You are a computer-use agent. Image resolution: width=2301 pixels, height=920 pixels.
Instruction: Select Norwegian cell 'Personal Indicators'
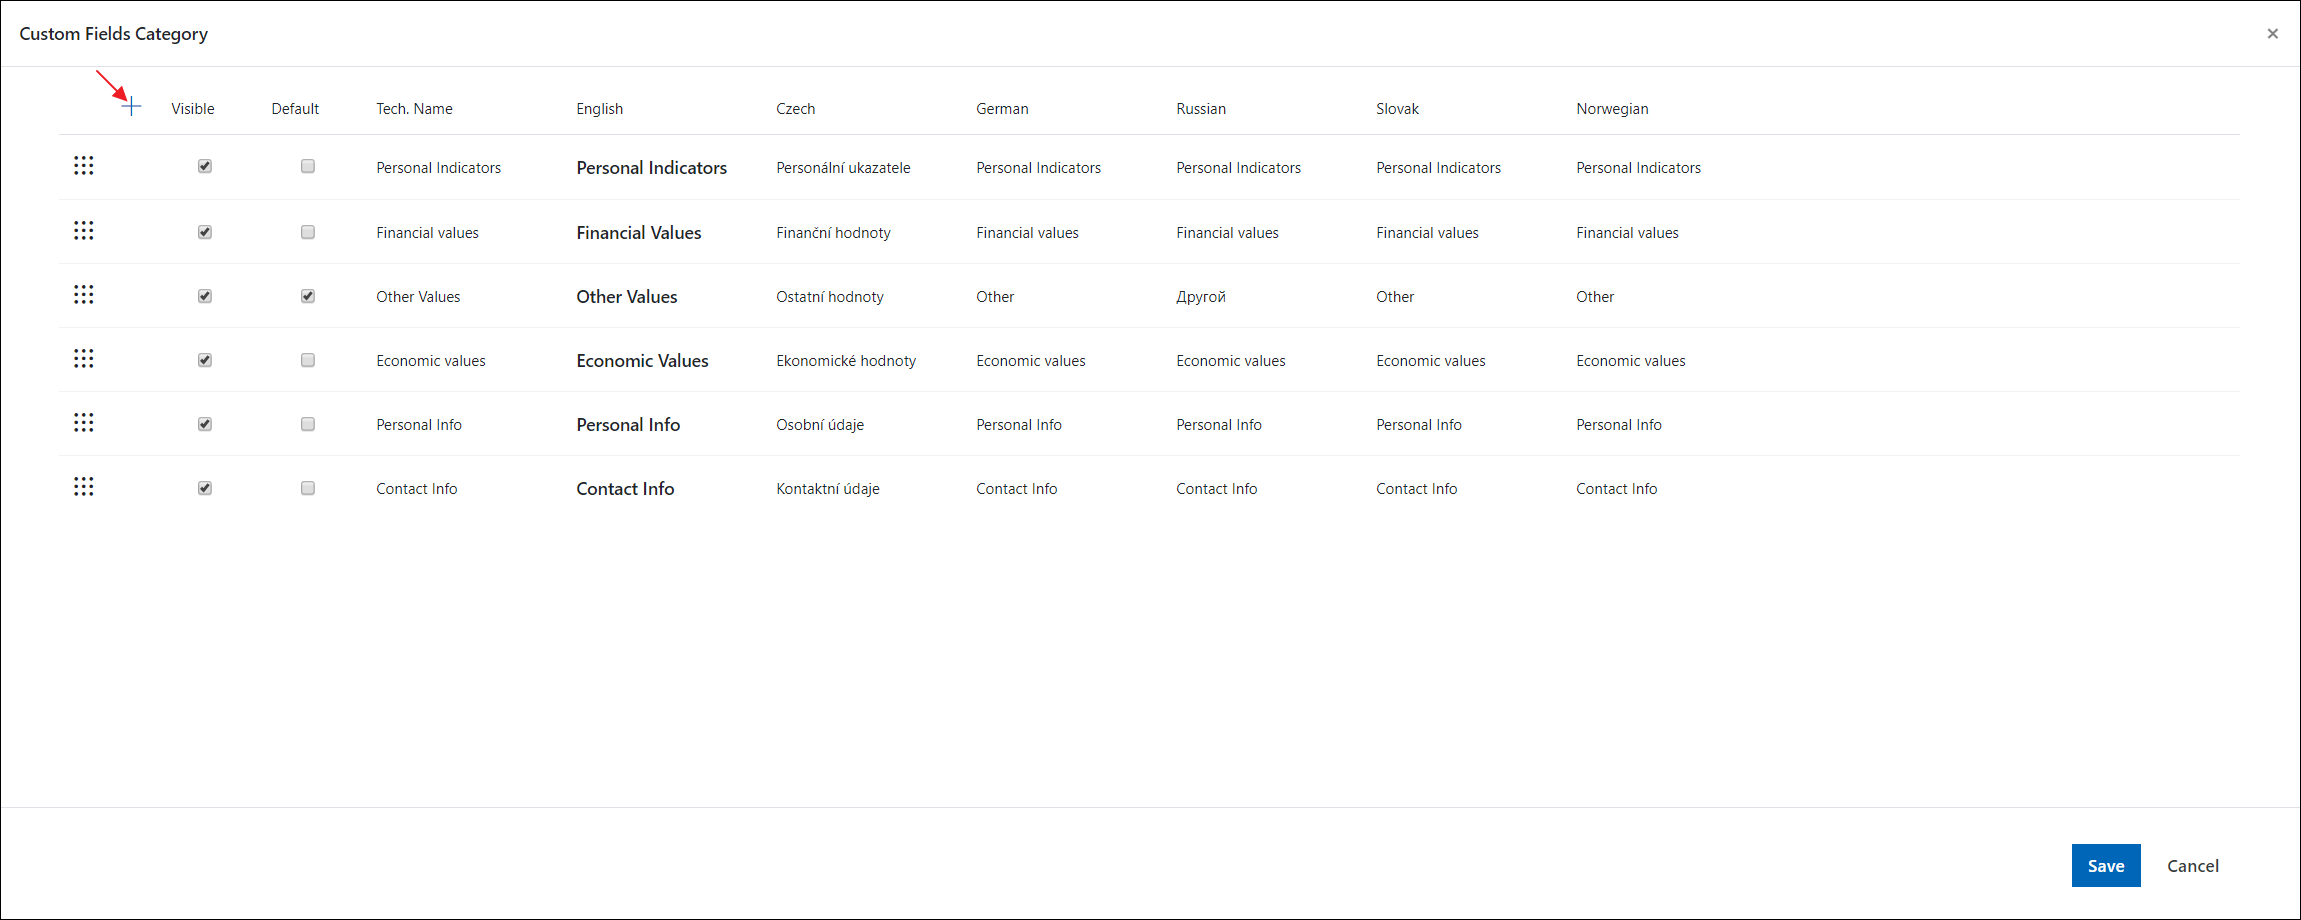point(1638,168)
